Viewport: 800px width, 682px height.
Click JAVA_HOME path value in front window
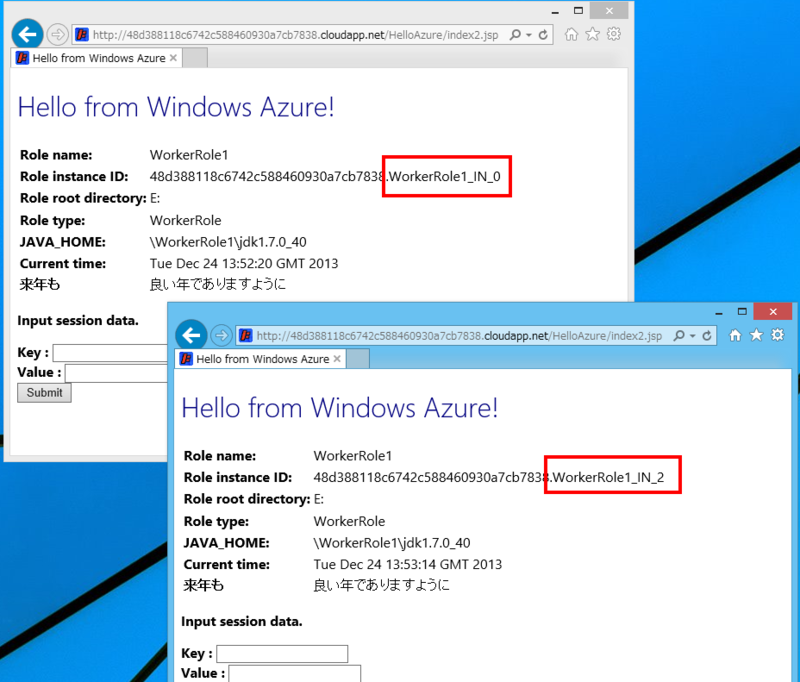tap(392, 543)
